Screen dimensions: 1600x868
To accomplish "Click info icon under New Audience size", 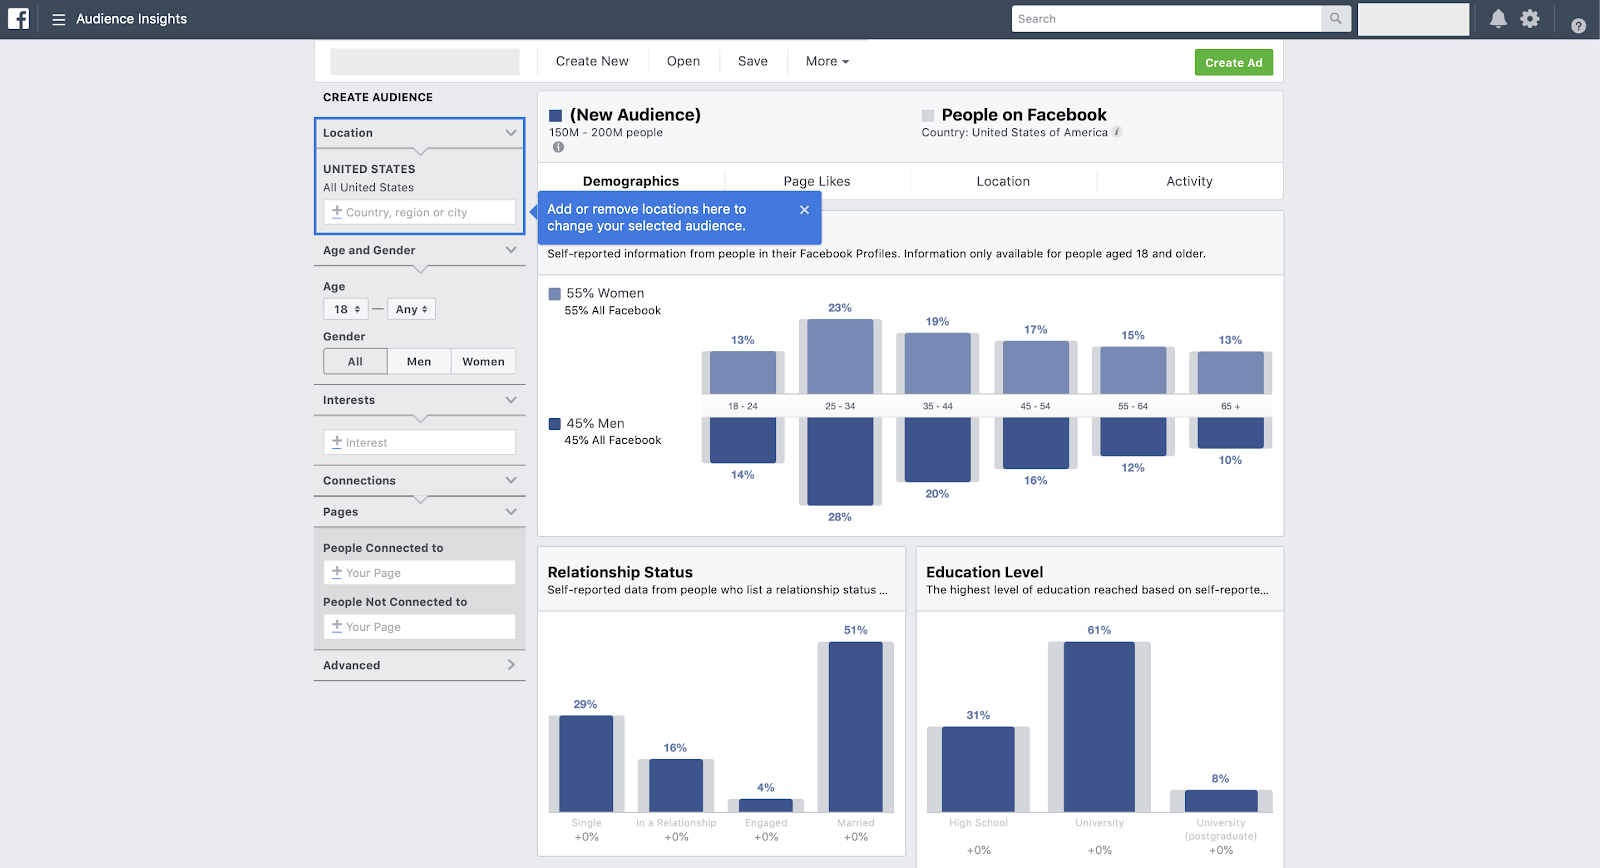I will pos(558,148).
